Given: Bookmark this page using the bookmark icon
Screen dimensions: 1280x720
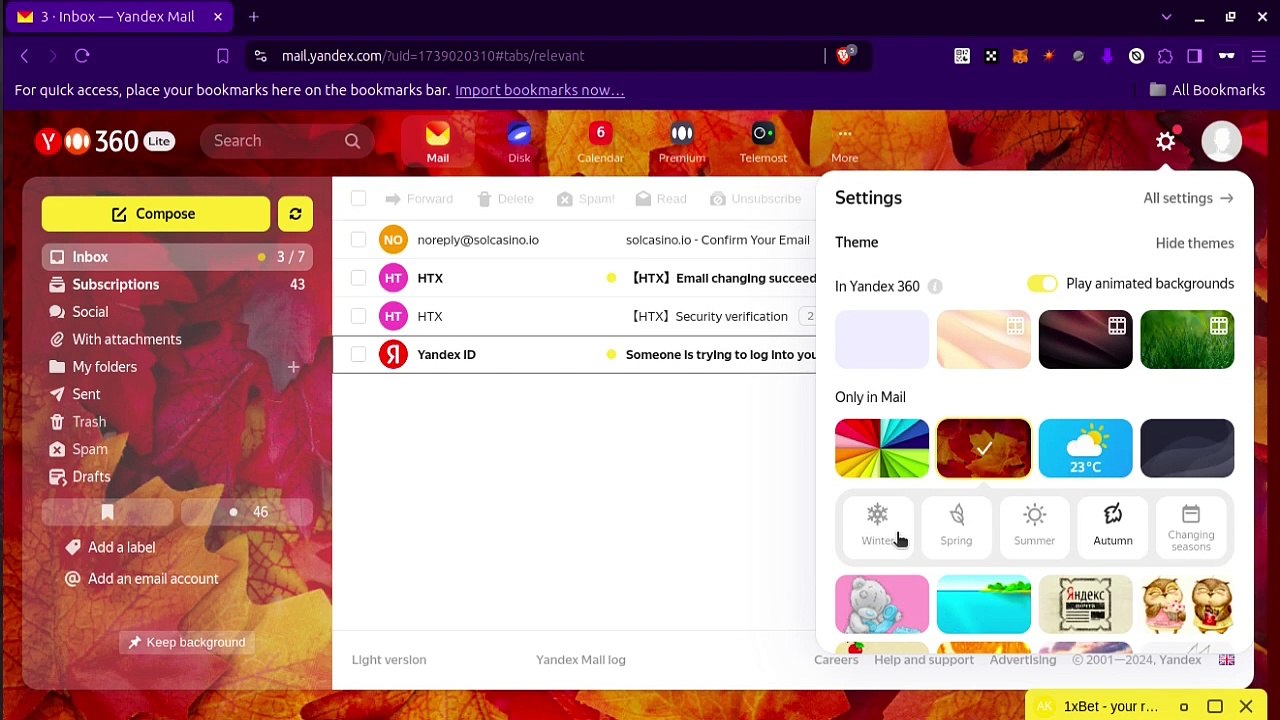Looking at the screenshot, I should (x=223, y=56).
